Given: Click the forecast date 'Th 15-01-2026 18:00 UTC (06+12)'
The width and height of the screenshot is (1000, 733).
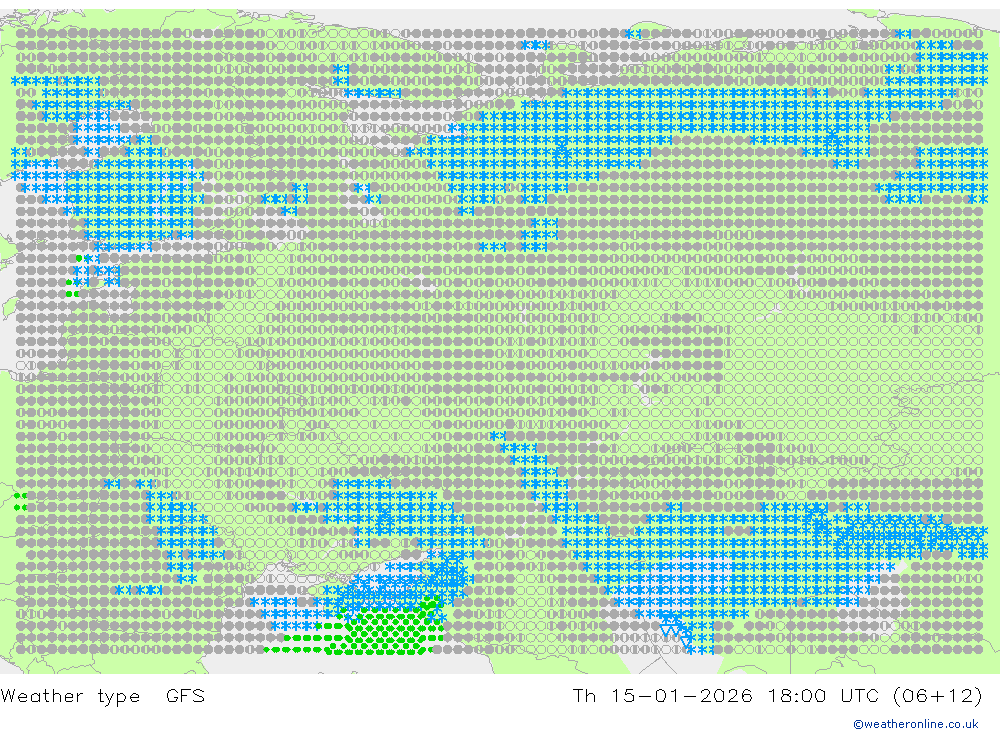Looking at the screenshot, I should coord(777,695).
